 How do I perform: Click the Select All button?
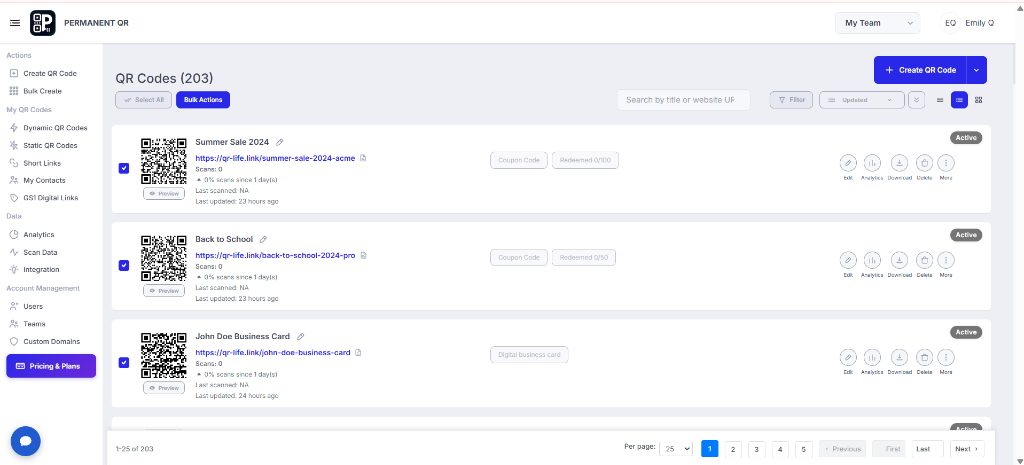[144, 100]
